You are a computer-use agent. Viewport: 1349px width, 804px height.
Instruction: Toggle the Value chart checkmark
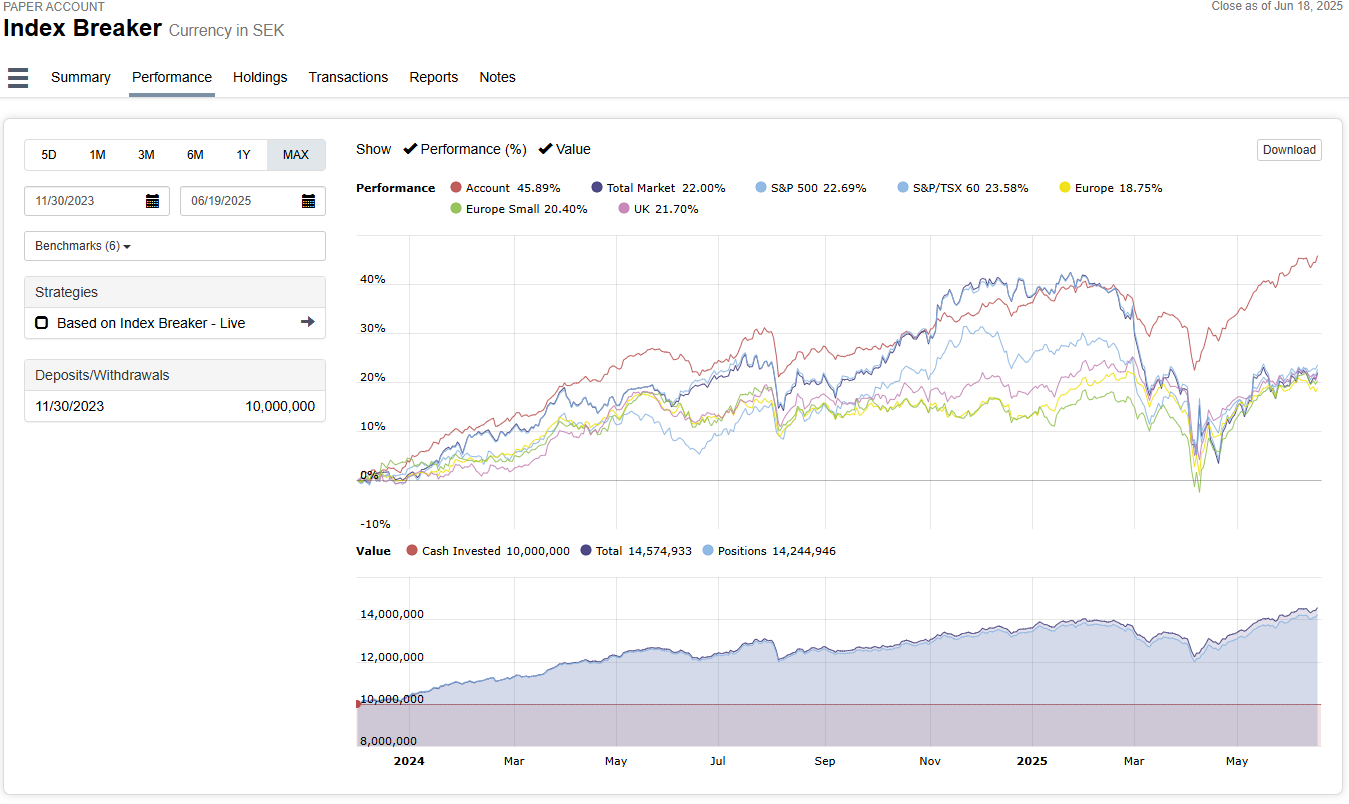tap(545, 149)
